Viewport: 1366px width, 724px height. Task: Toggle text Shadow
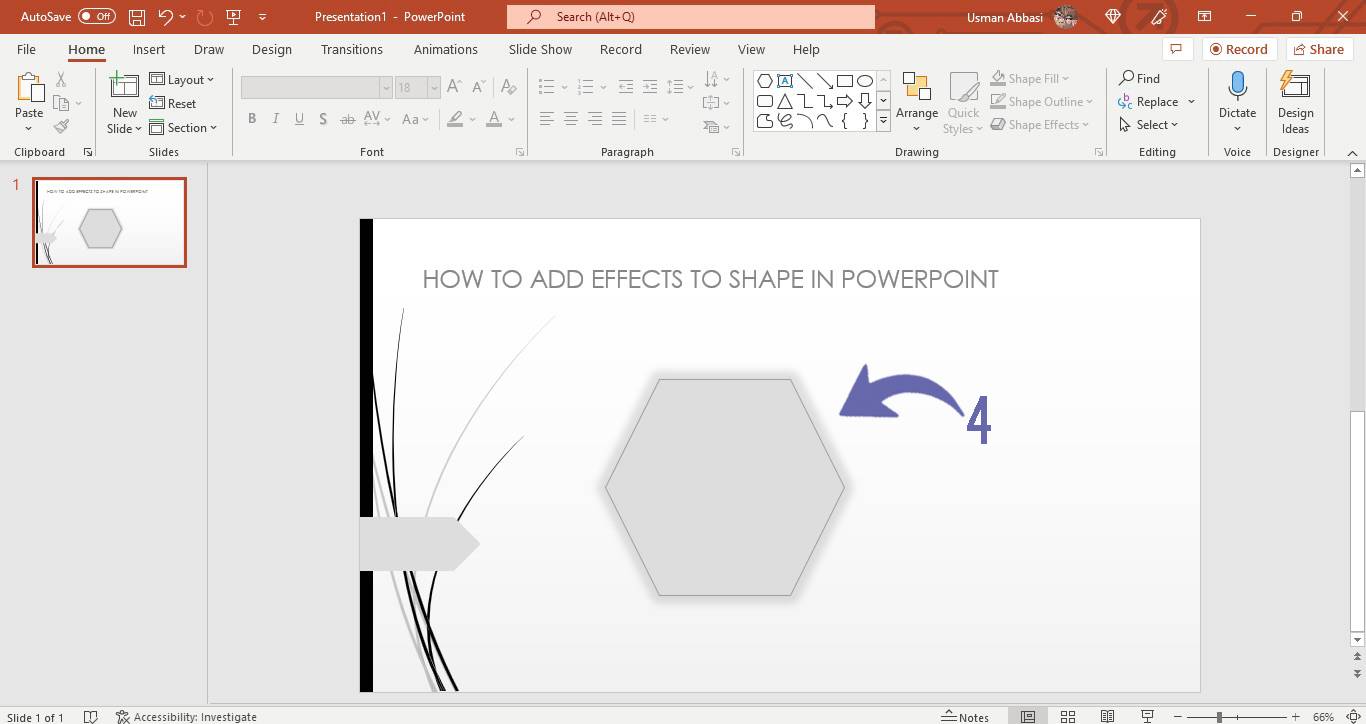[x=322, y=119]
